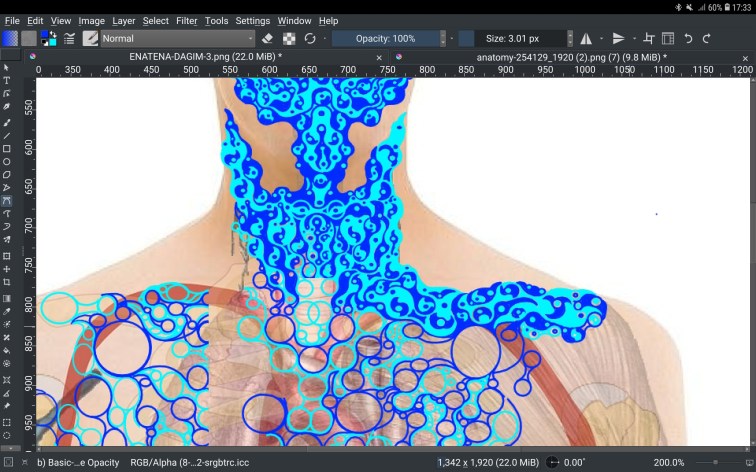Expand the horizontal mirror options arrow
Viewport: 756px width, 472px height.
(601, 39)
